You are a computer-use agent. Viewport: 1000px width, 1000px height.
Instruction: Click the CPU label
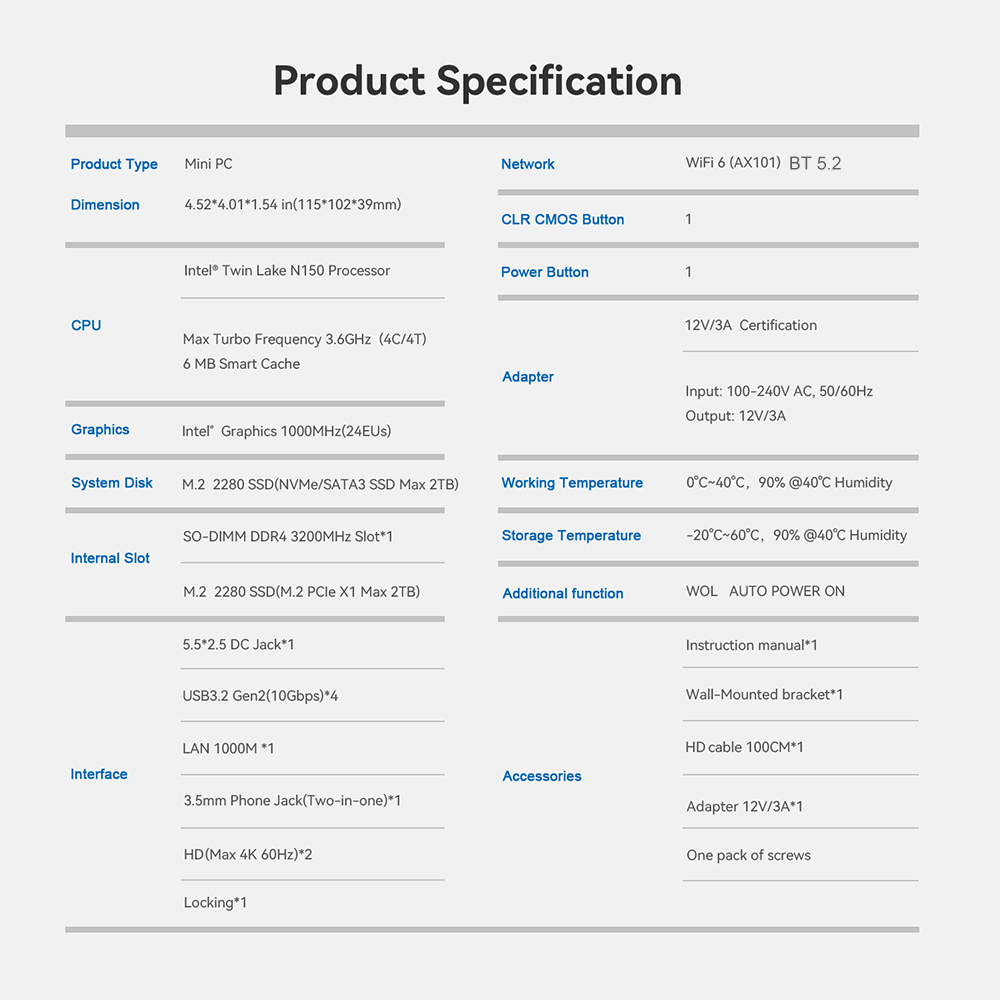click(x=86, y=325)
